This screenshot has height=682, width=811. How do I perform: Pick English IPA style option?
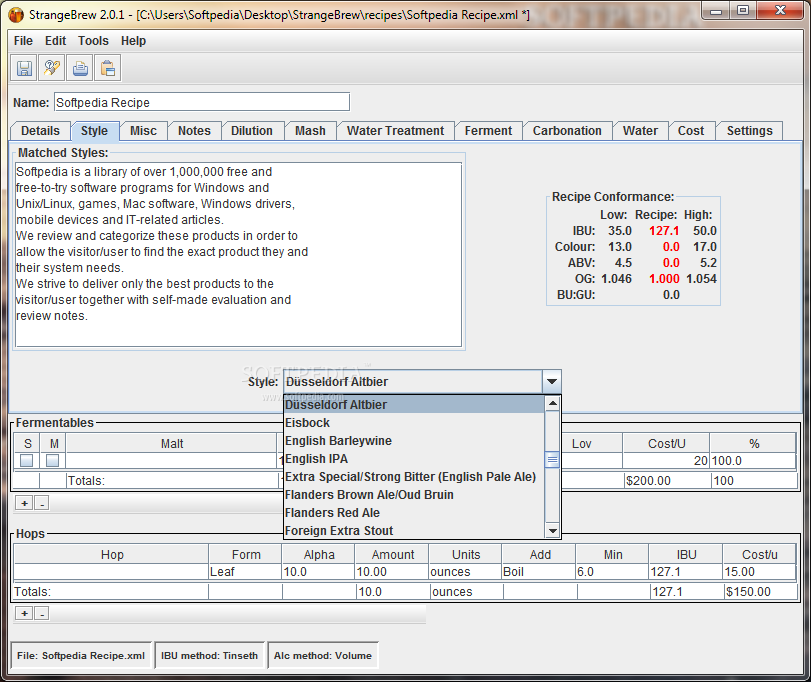414,459
